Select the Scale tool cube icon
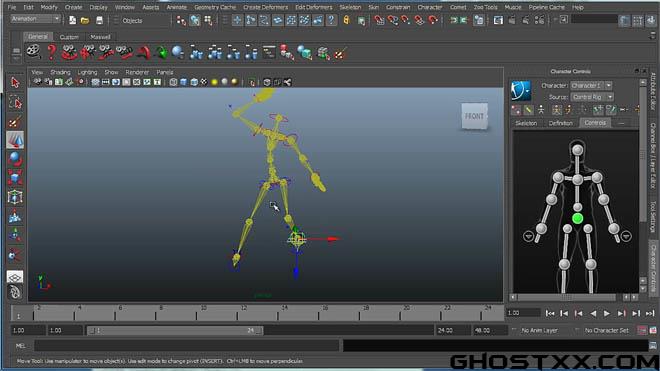The height and width of the screenshot is (371, 660). [15, 178]
